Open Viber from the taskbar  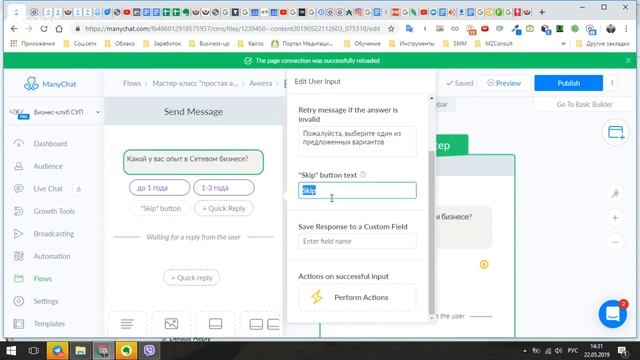tap(149, 350)
